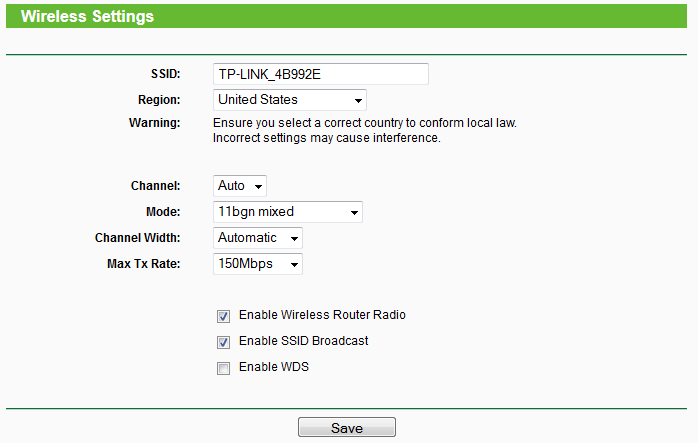This screenshot has height=443, width=698.
Task: Click the "Region:" field label
Action: pos(158,100)
